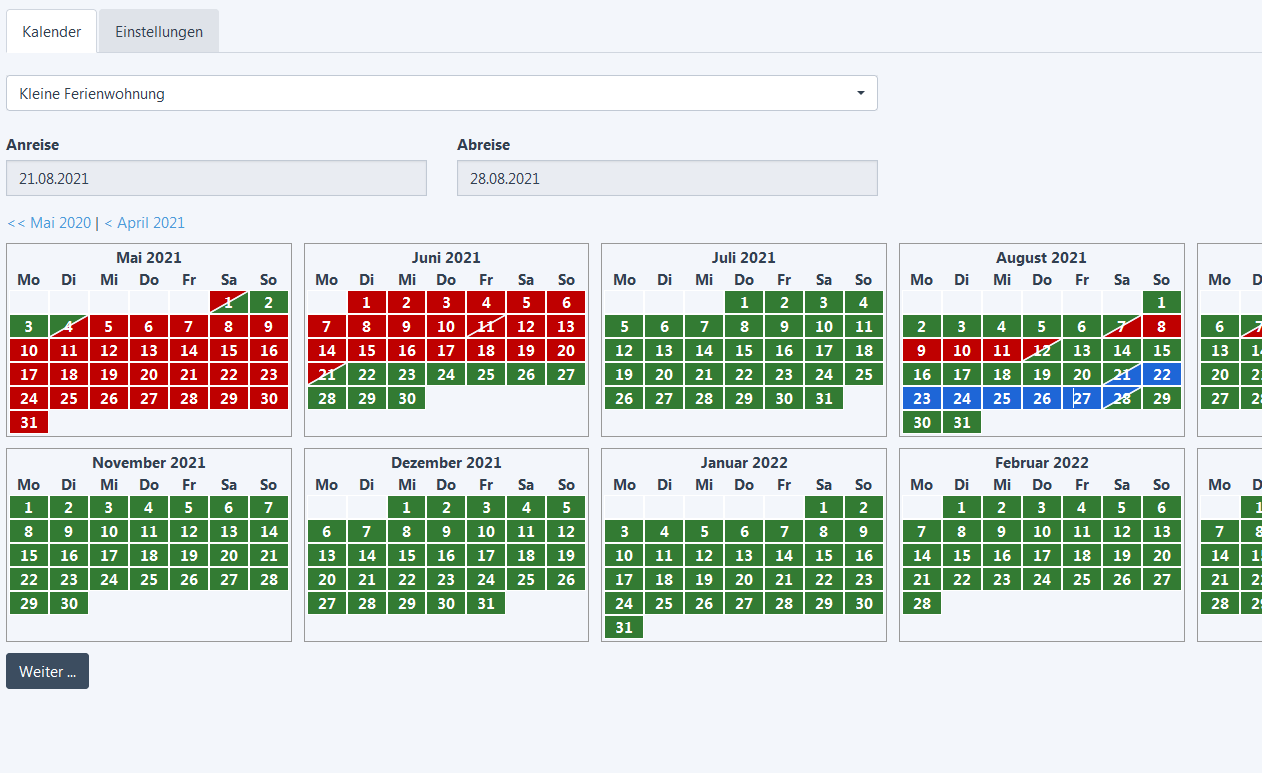The width and height of the screenshot is (1262, 773).
Task: Select day 17 in November 2021
Action: [x=109, y=555]
